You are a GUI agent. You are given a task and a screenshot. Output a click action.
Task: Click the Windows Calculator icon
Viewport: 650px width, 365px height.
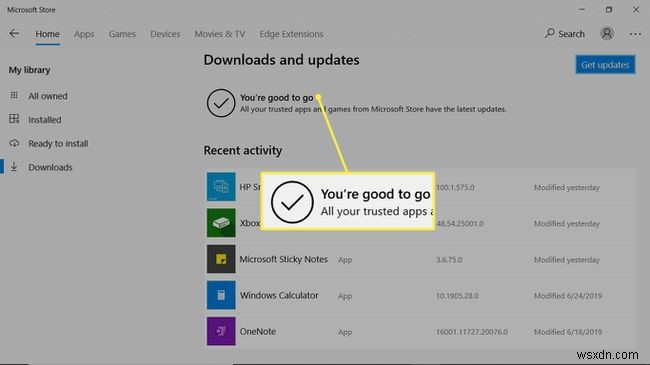(x=221, y=295)
